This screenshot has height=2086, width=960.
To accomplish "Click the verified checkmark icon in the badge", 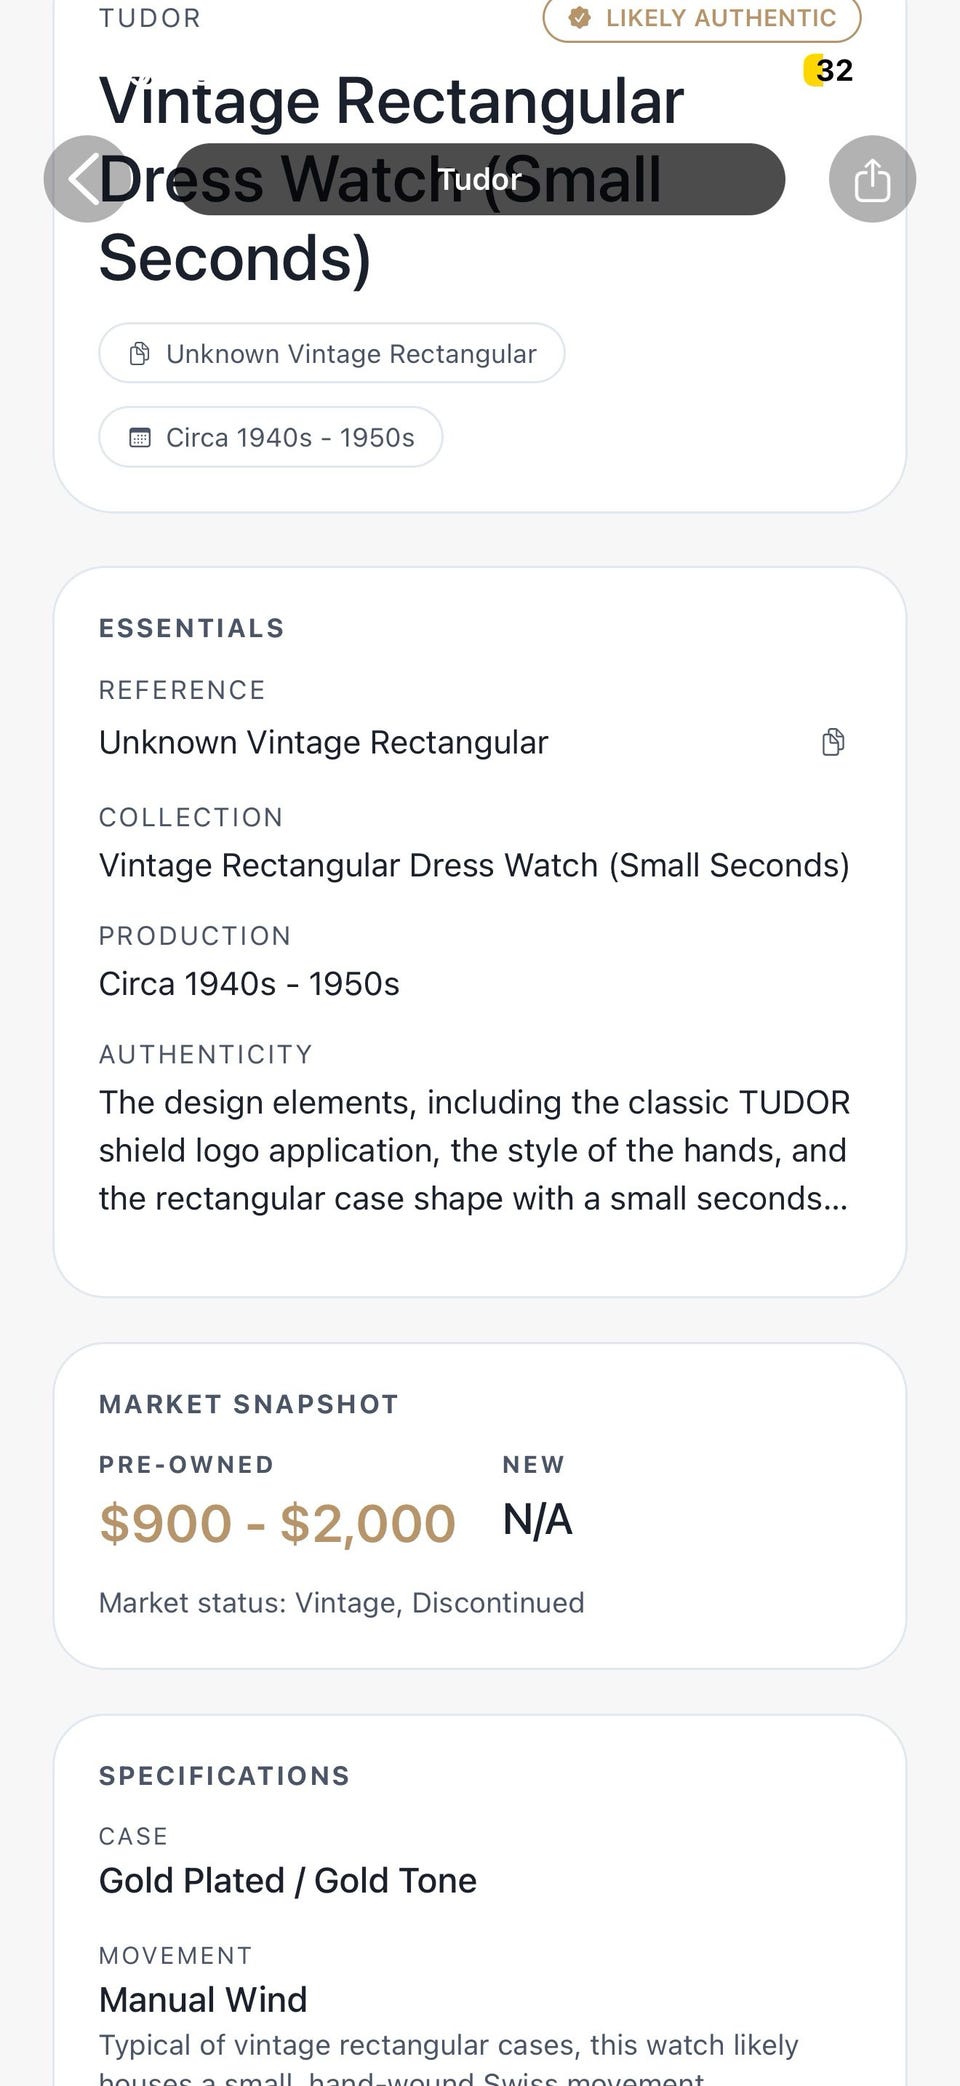I will pos(579,18).
